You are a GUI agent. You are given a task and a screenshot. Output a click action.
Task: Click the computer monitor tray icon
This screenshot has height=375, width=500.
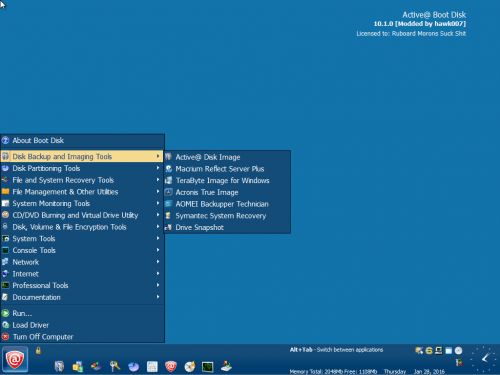point(439,350)
